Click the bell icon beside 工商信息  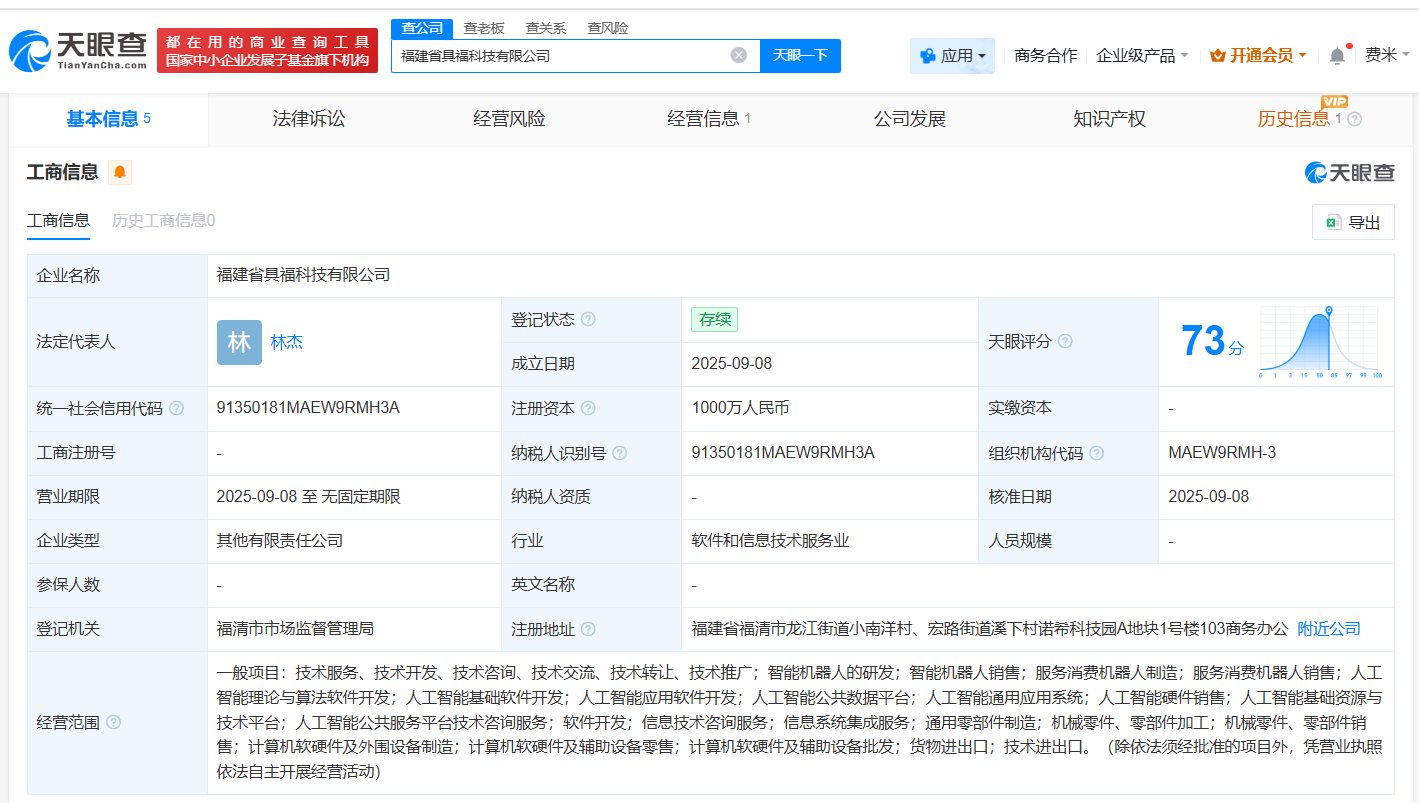[x=120, y=172]
